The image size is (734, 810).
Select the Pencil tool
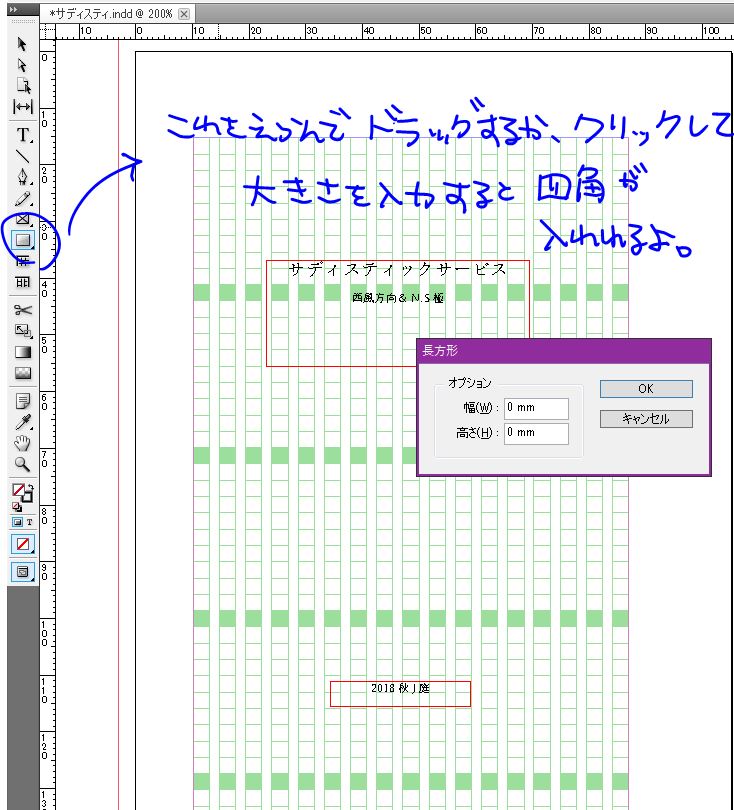pos(23,198)
